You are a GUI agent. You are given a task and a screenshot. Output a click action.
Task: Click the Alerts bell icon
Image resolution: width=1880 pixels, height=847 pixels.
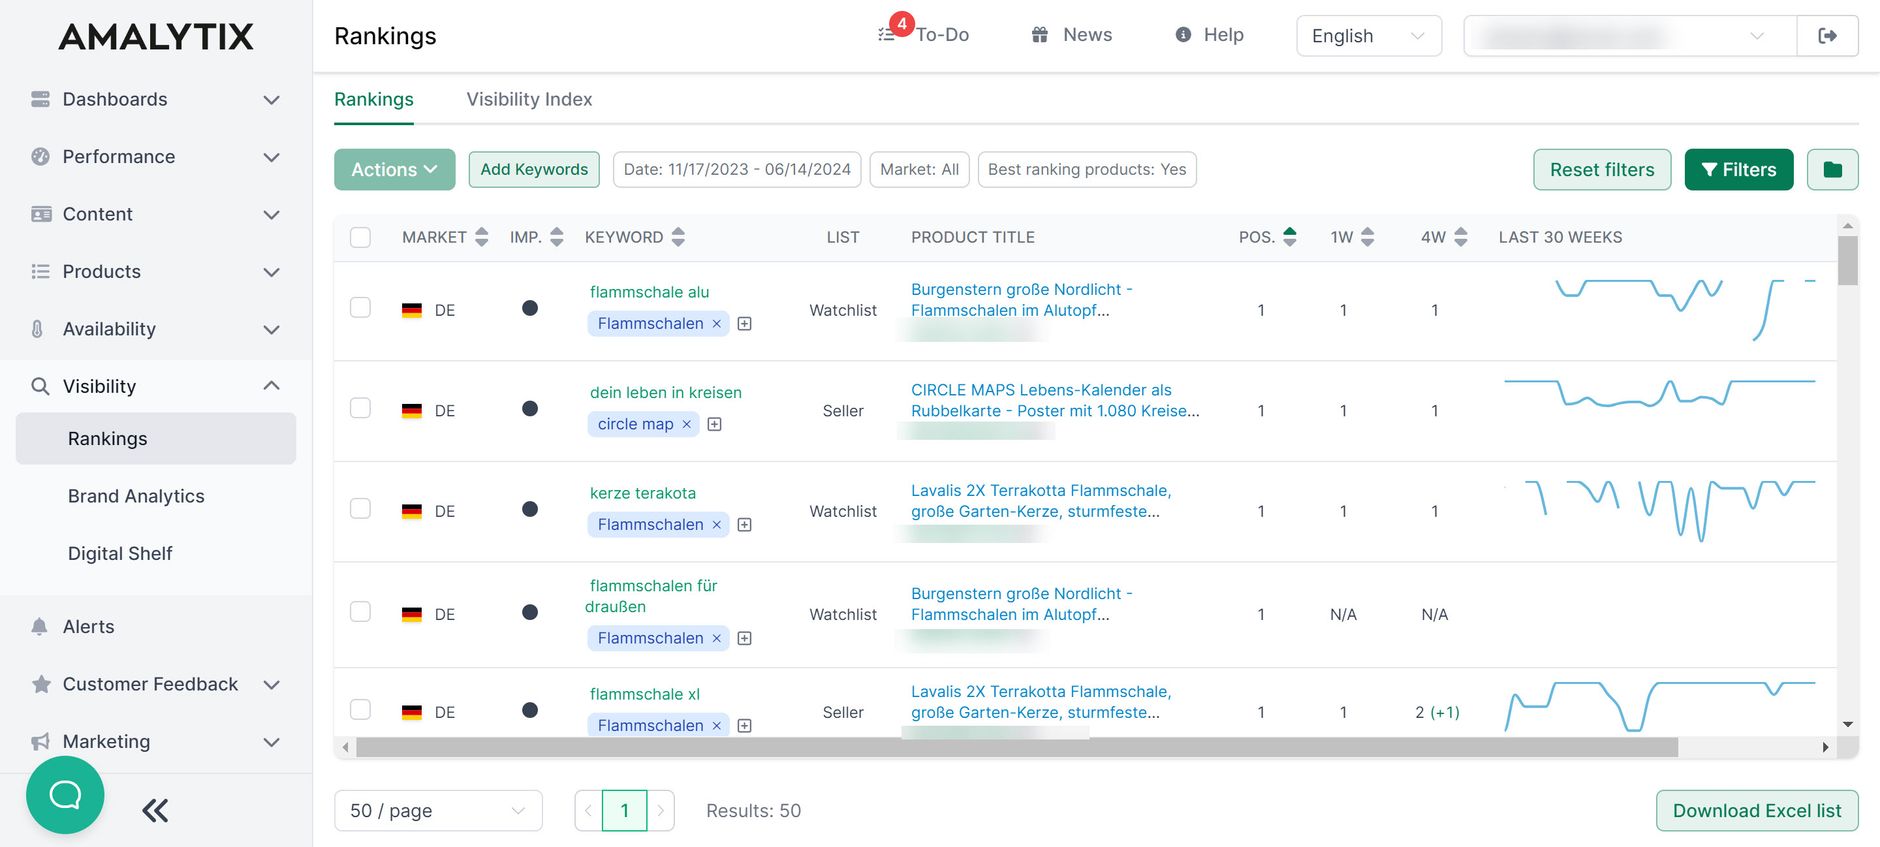click(40, 627)
